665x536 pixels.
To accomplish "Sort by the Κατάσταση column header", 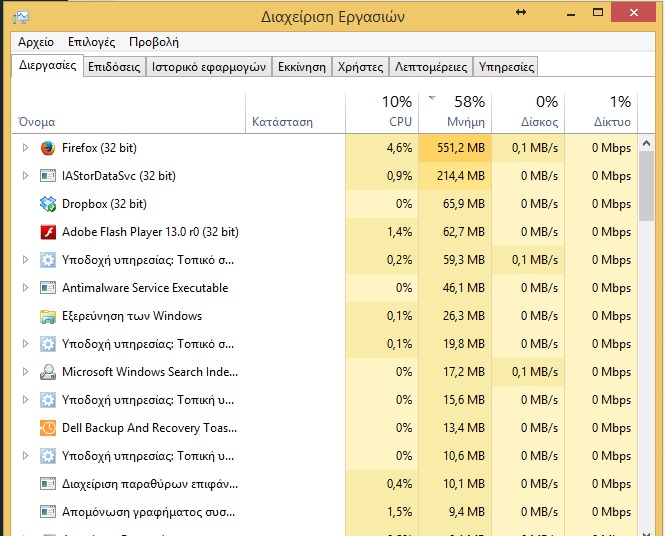I will [x=296, y=113].
